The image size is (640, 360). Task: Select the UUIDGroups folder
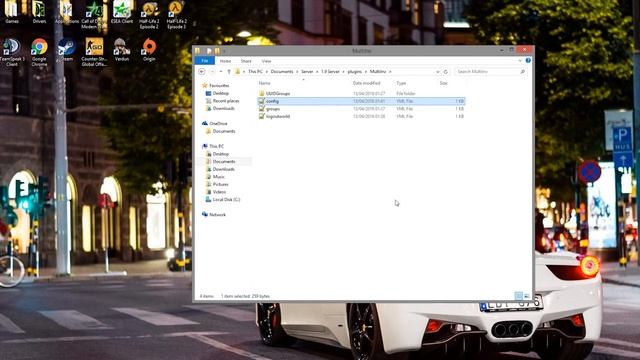[x=361, y=93]
